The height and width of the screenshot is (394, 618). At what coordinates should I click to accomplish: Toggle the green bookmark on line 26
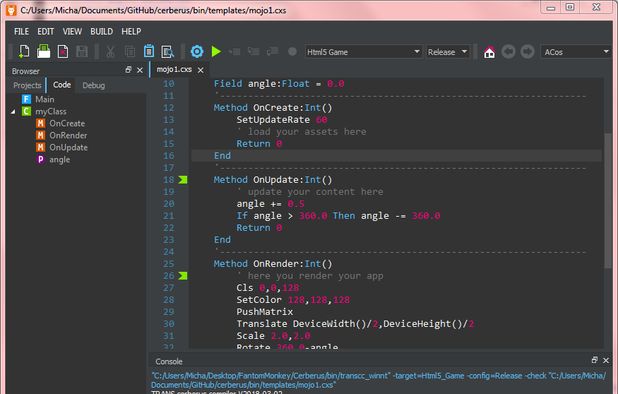point(182,276)
